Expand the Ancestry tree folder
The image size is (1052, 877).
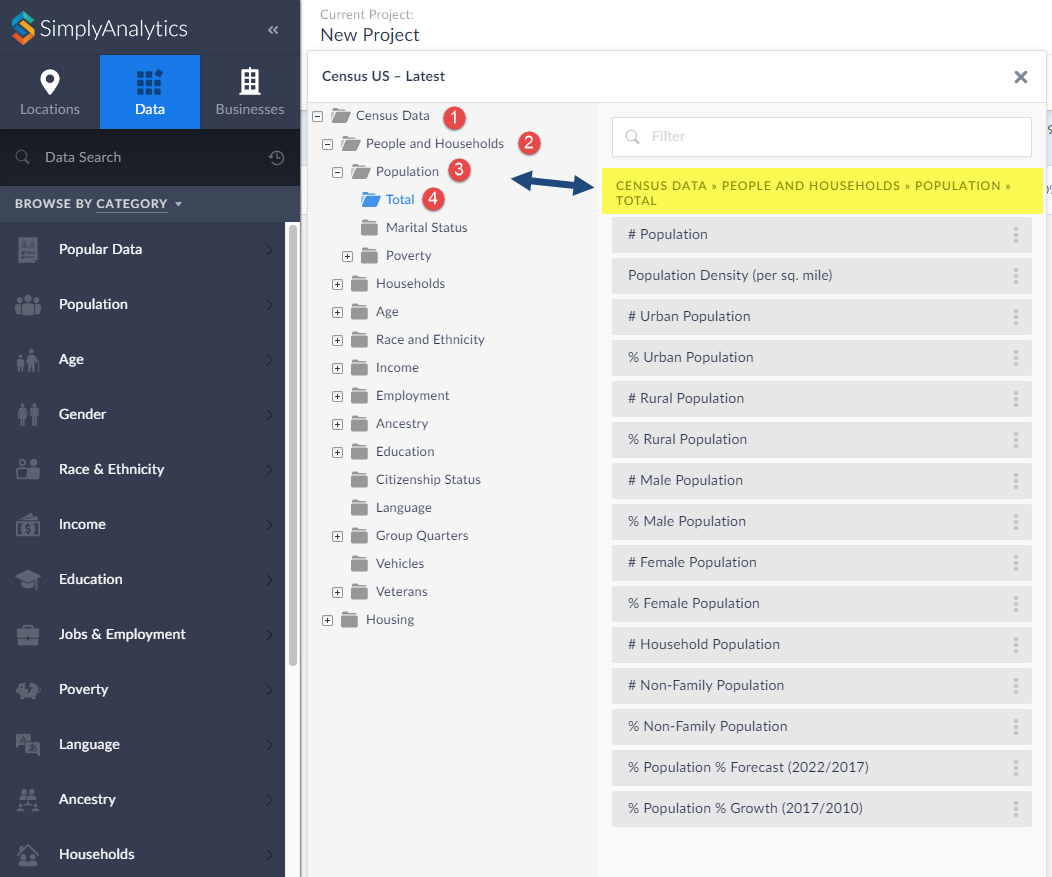(337, 425)
